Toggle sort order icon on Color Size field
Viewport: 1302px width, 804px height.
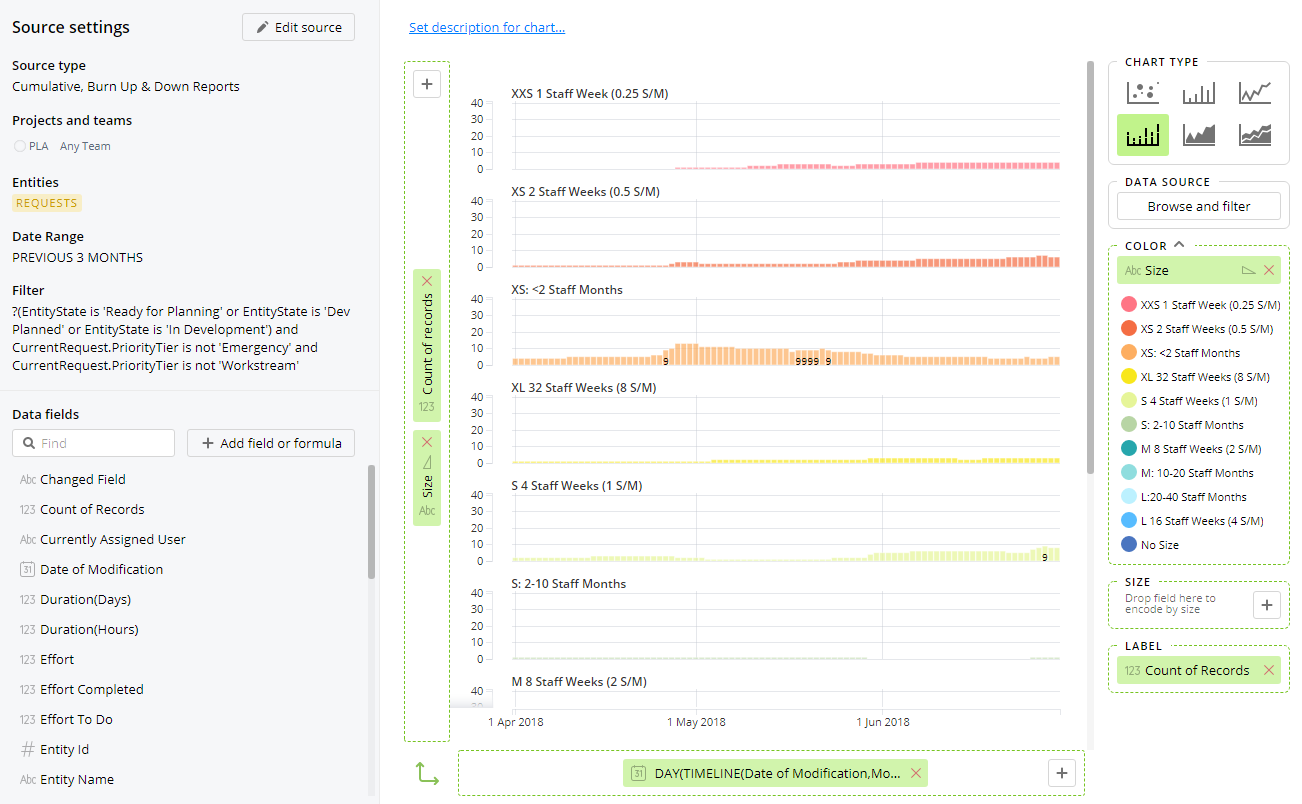1246,270
